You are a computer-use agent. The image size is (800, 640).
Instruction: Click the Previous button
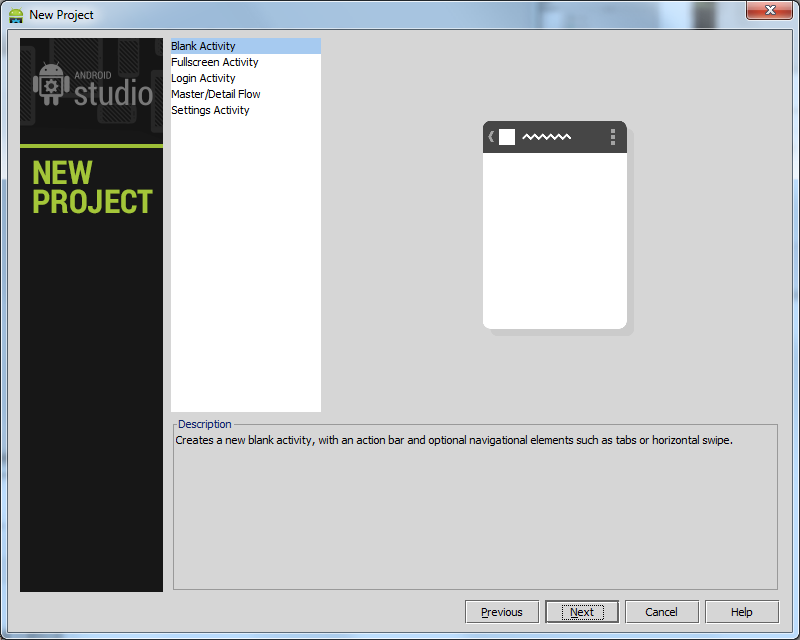pos(501,611)
